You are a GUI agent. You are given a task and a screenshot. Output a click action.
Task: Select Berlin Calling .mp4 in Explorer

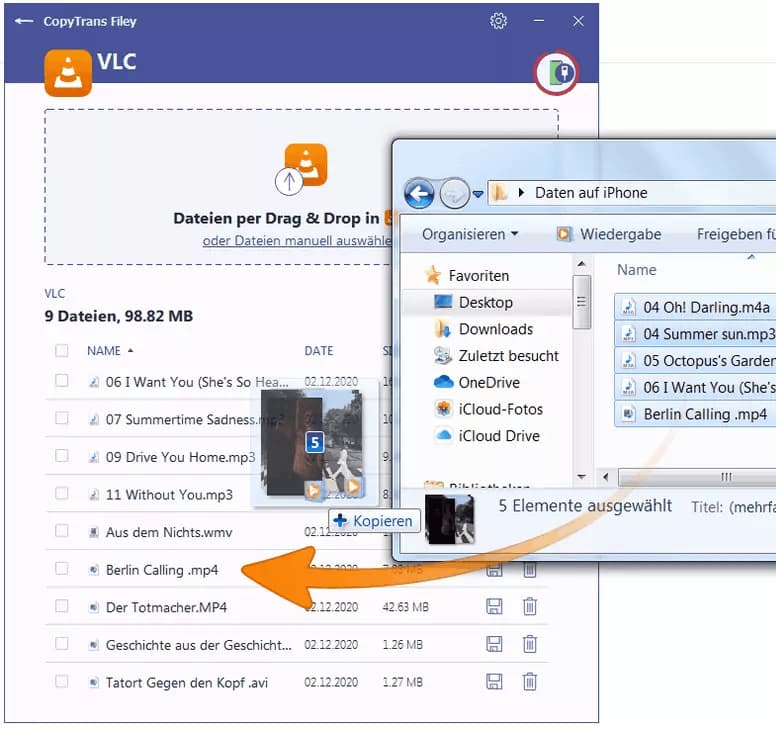coord(695,414)
